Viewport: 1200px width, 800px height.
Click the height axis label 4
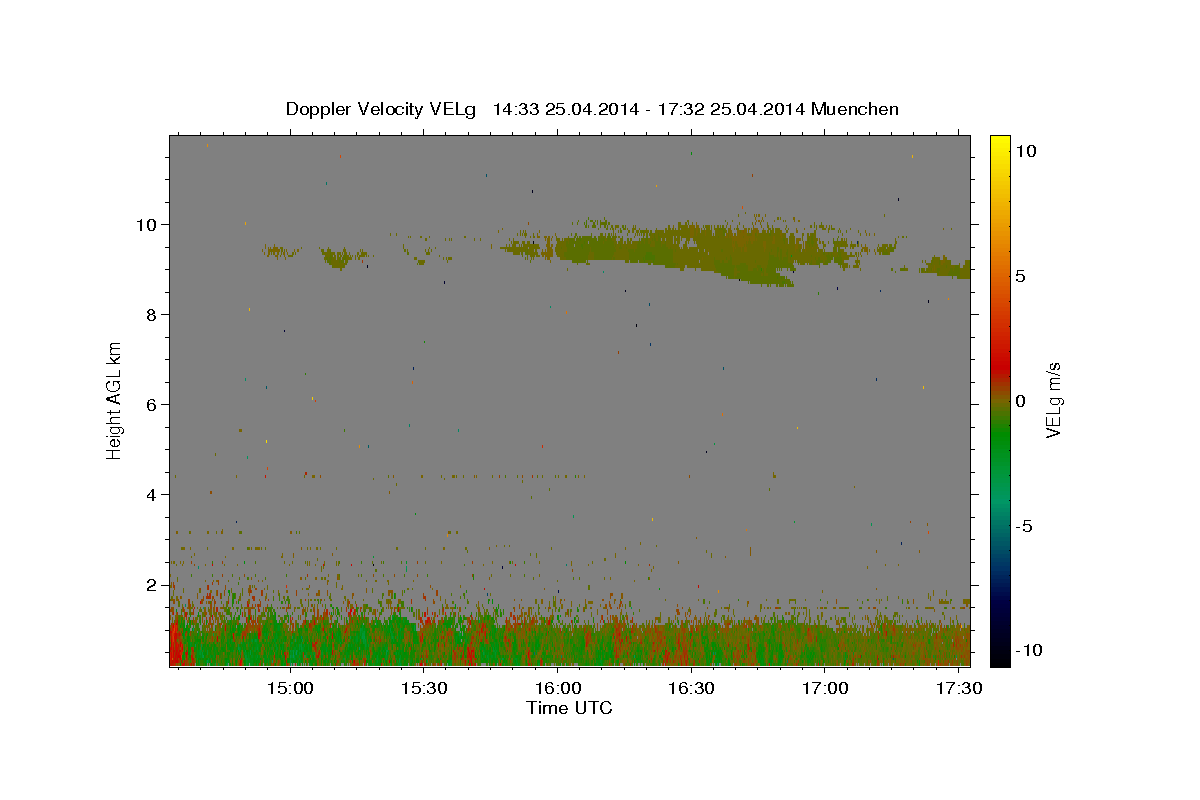coord(152,494)
